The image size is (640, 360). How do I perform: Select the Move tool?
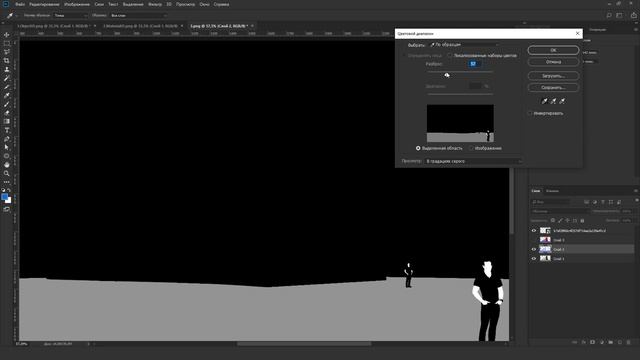7,35
